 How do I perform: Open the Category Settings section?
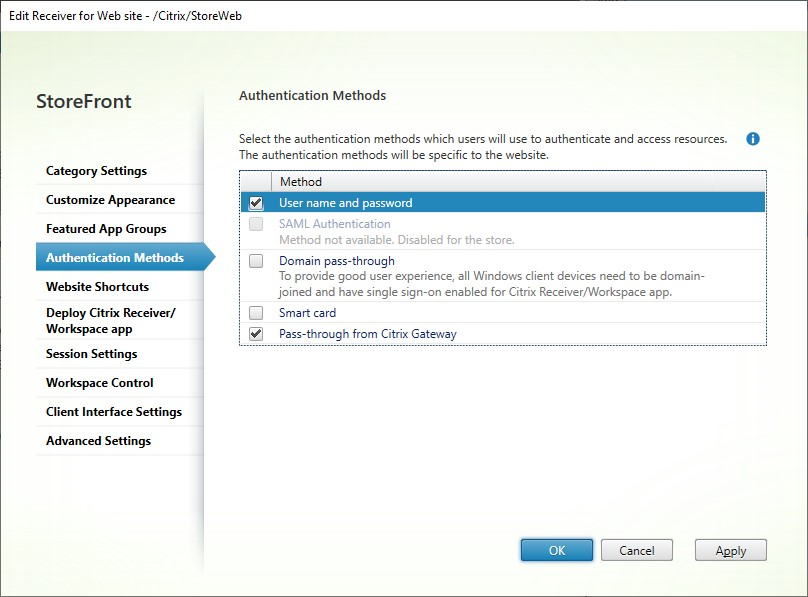pyautogui.click(x=95, y=171)
